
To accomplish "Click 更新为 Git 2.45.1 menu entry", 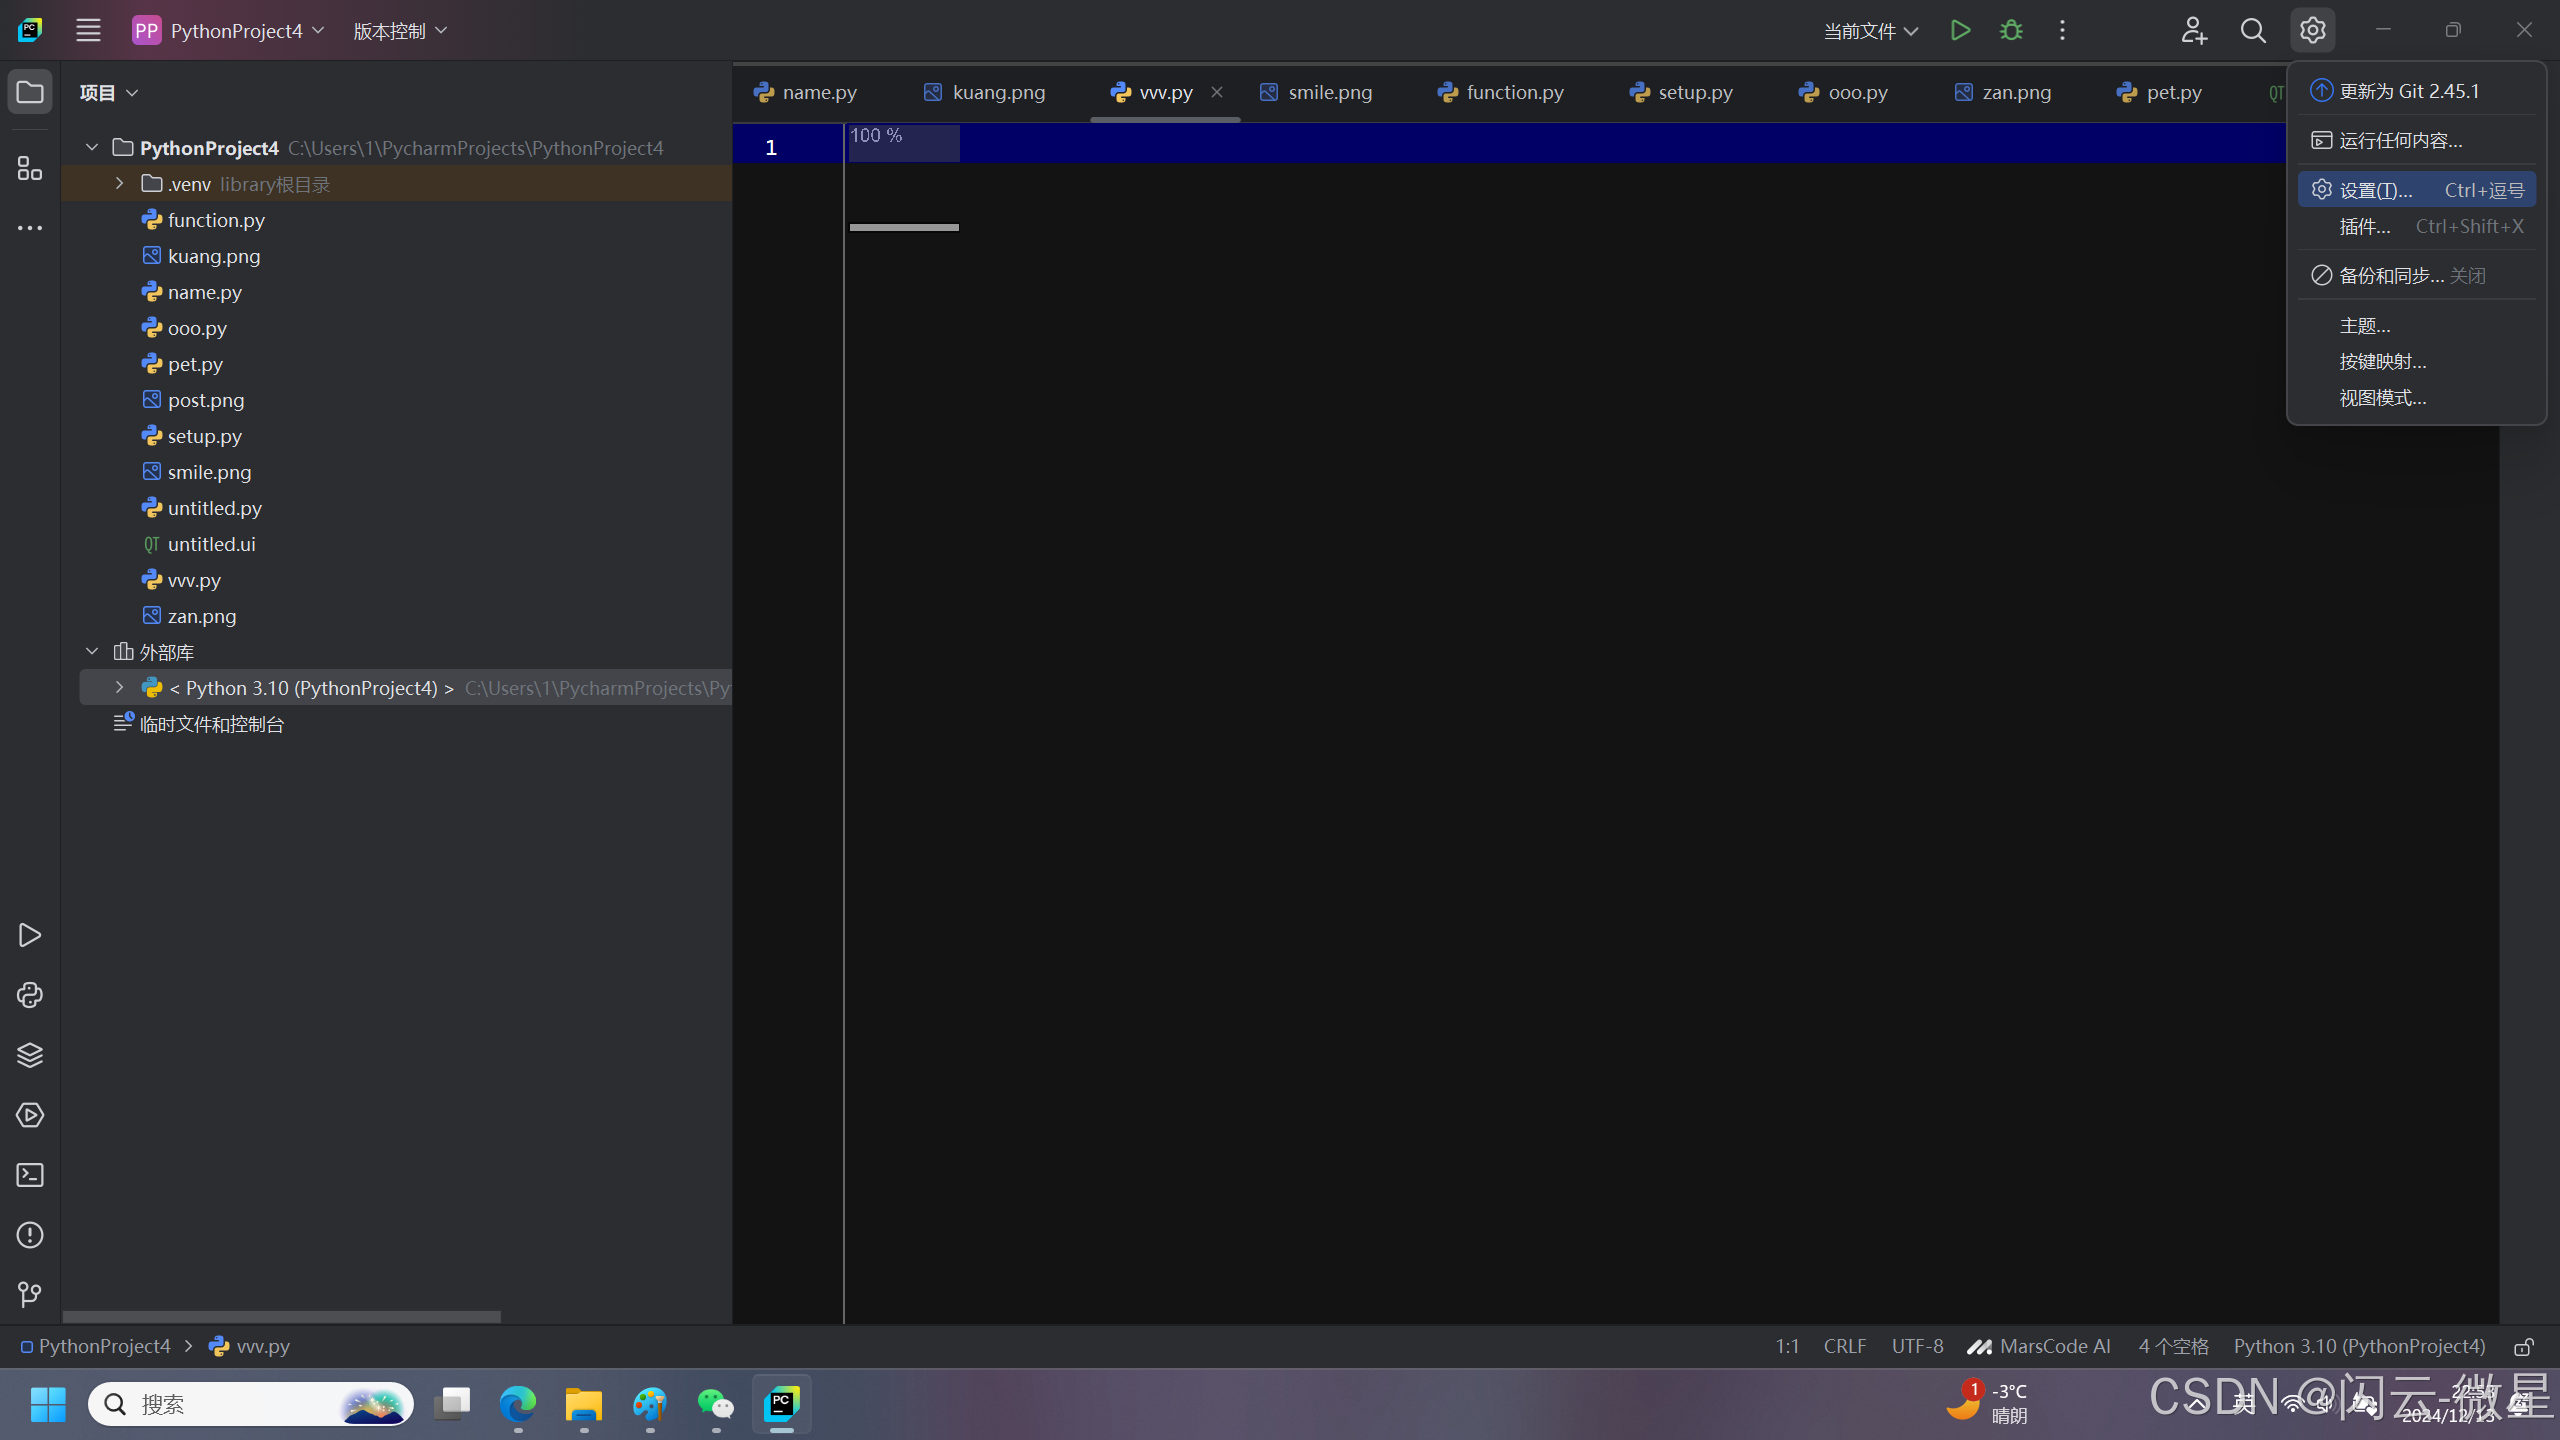I will click(x=2408, y=91).
